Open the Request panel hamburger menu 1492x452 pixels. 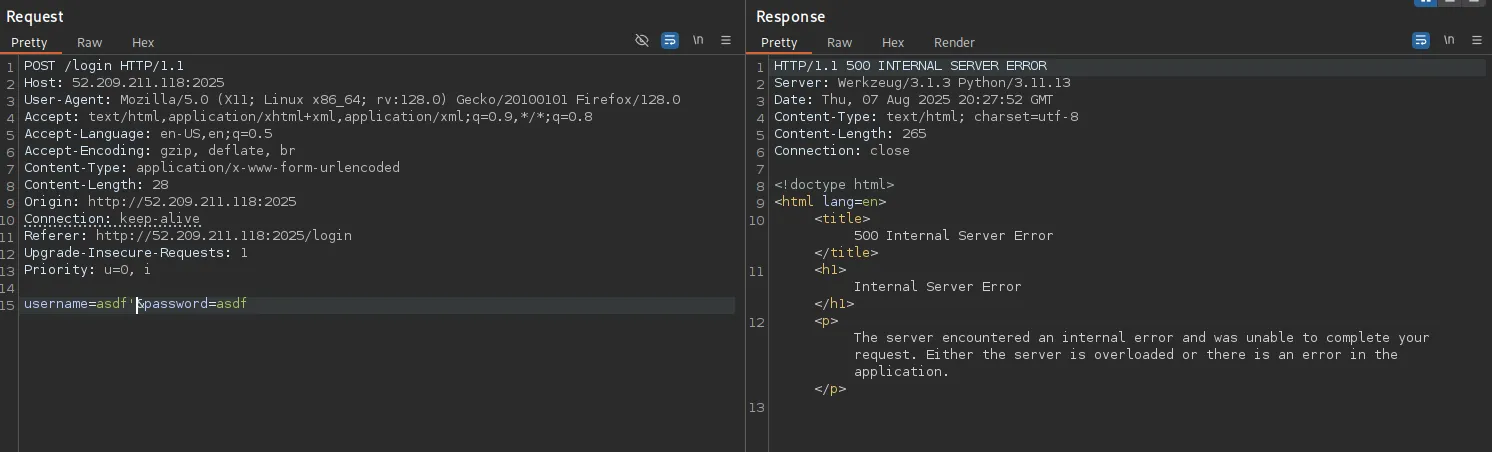pyautogui.click(x=726, y=40)
